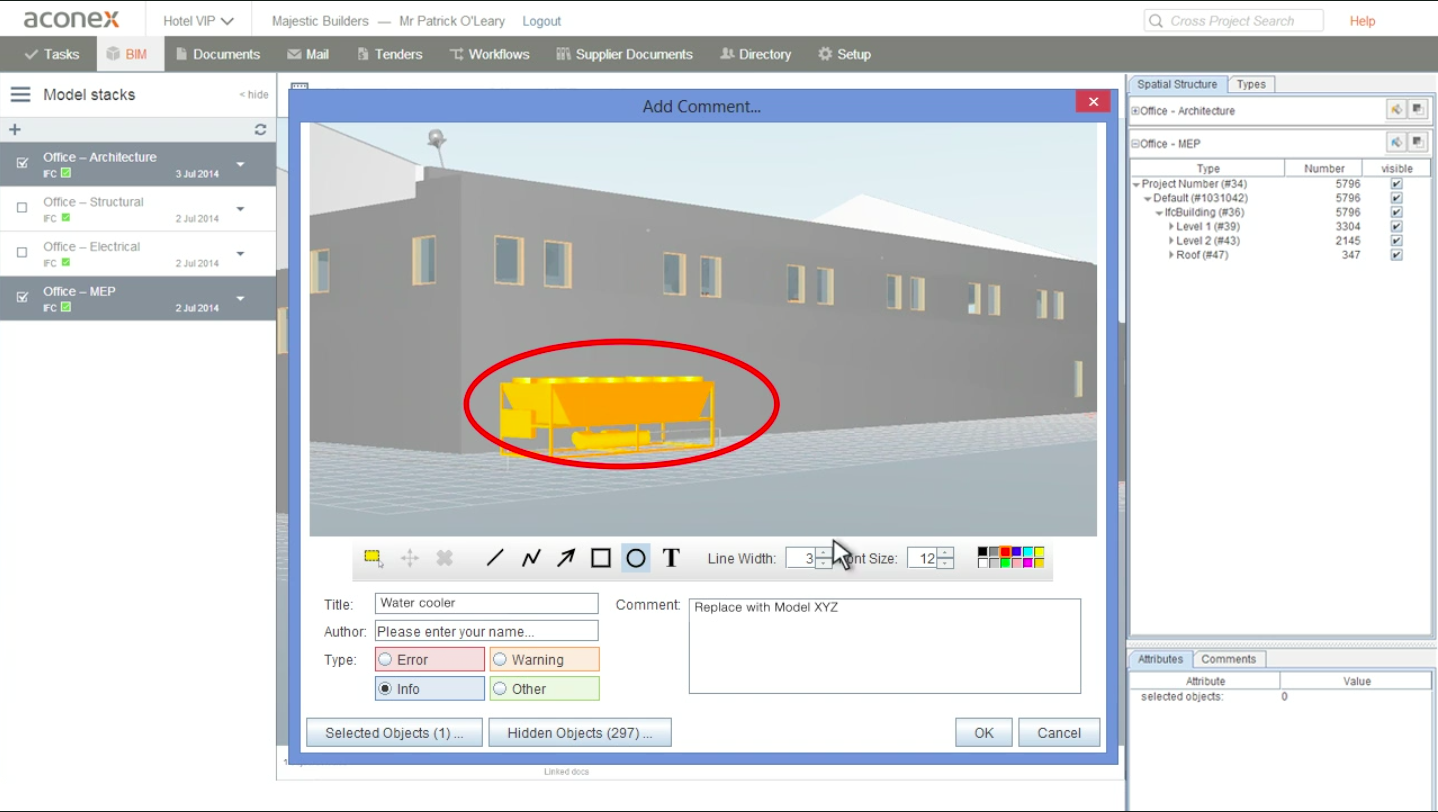Select the arrow annotation tool

tap(566, 558)
